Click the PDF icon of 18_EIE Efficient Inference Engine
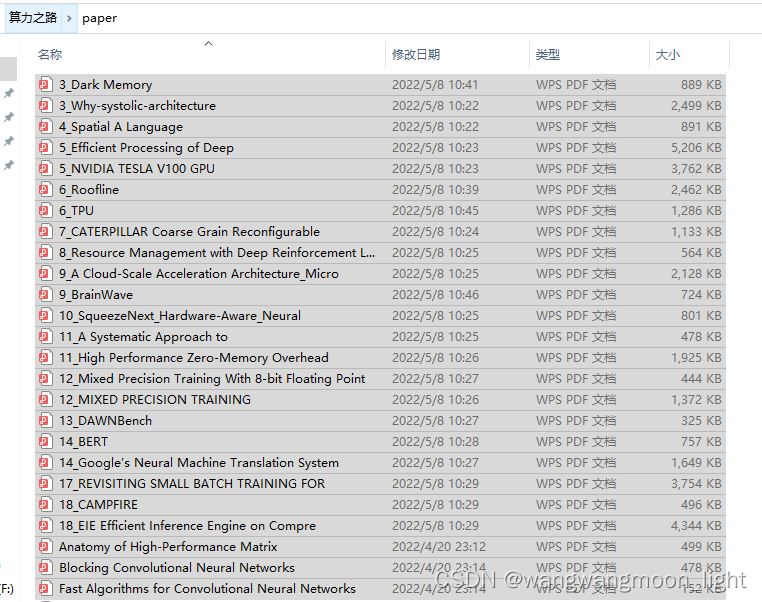The image size is (762, 602). coord(45,525)
